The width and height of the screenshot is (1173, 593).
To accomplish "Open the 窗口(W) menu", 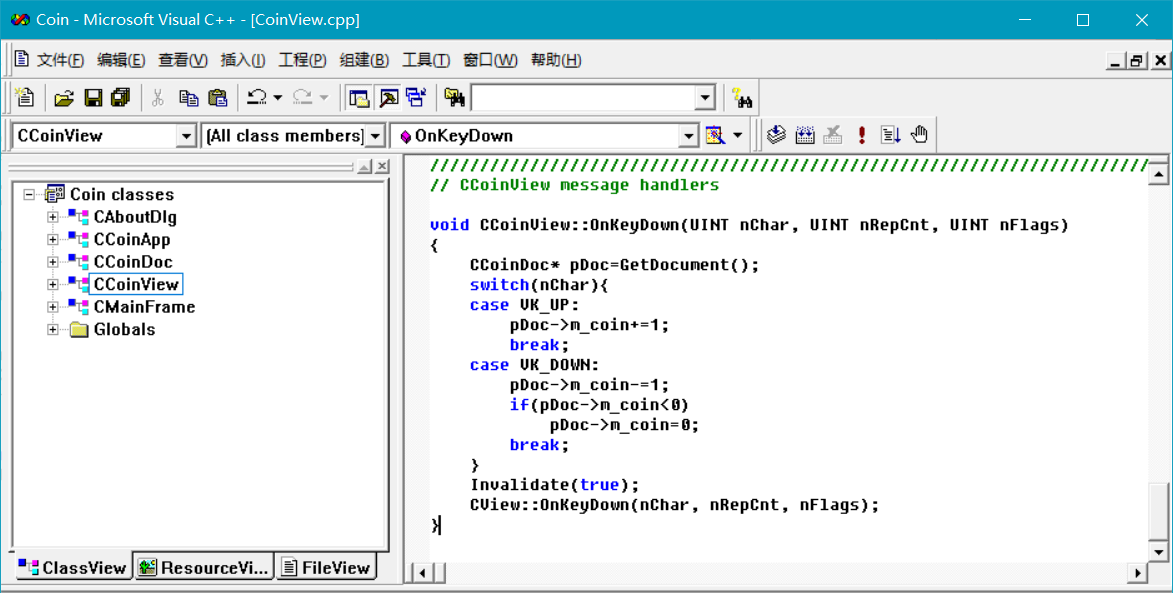I will point(490,61).
